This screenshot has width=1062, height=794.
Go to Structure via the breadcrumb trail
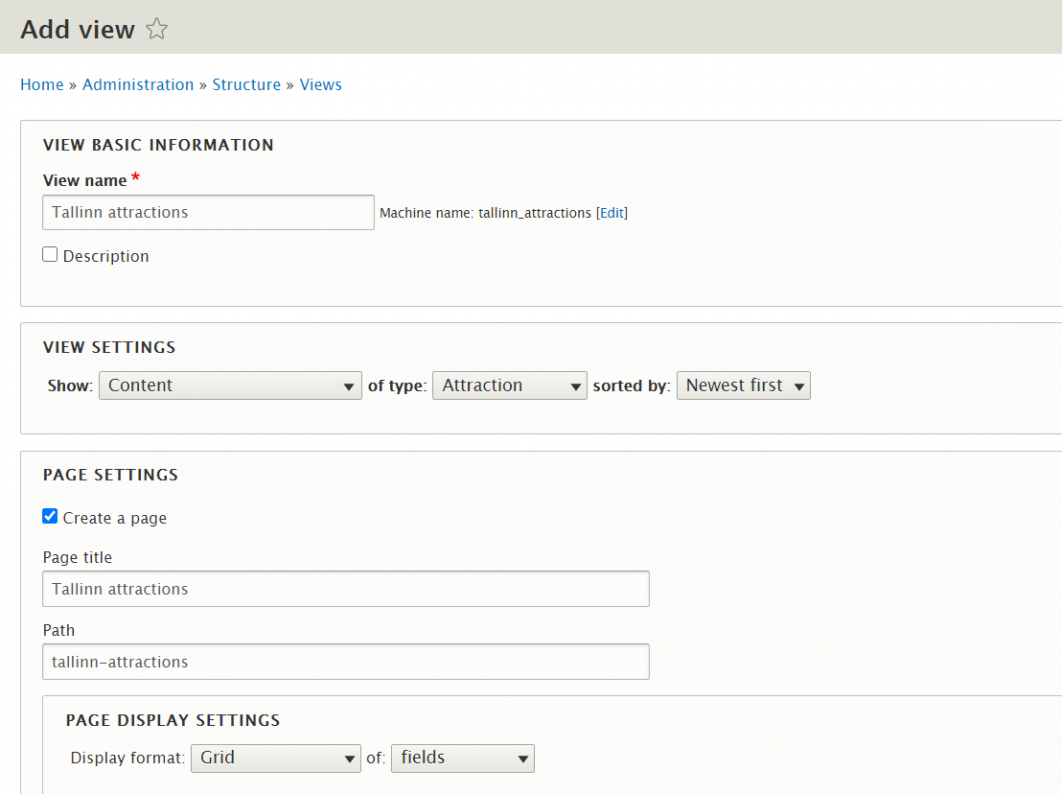246,84
